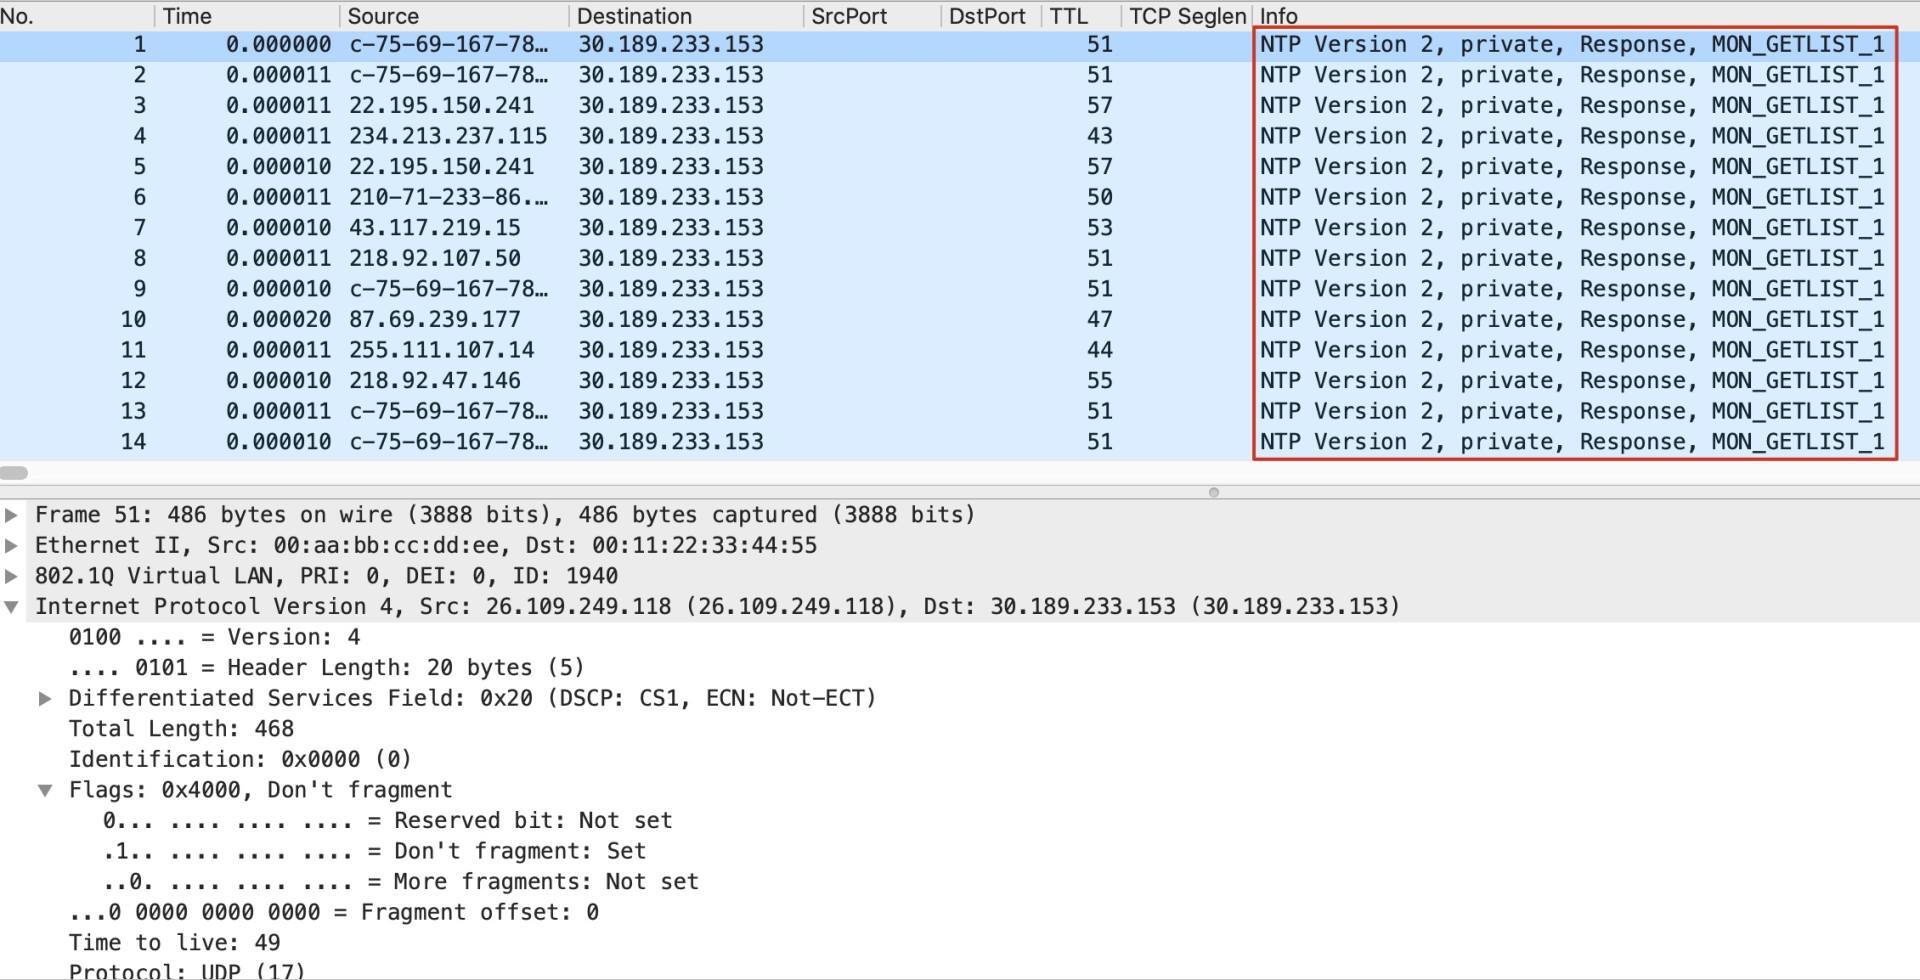Click the SrcPort column header

(848, 16)
